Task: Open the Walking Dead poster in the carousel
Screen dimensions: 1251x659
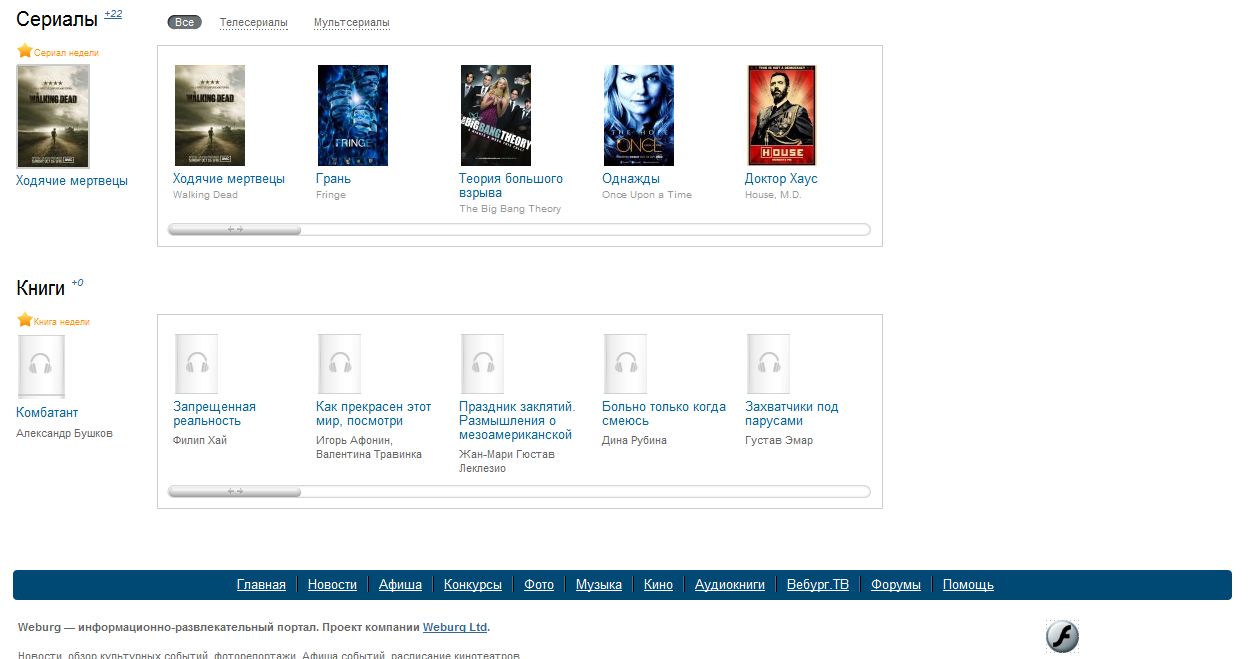Action: pos(210,115)
